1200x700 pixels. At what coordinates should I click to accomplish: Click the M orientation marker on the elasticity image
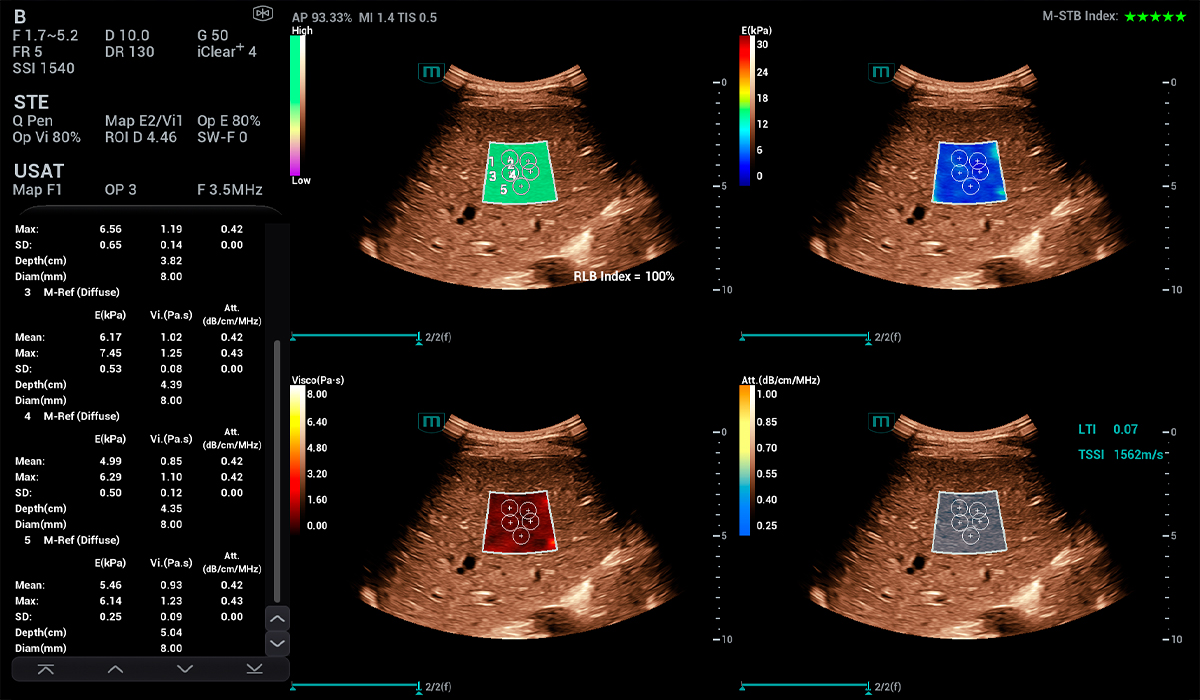[x=881, y=71]
